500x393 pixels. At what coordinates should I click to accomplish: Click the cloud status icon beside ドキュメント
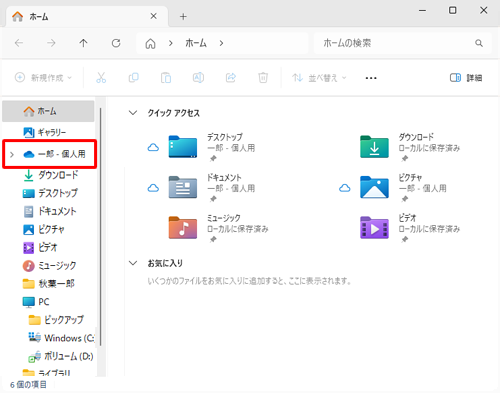(153, 188)
